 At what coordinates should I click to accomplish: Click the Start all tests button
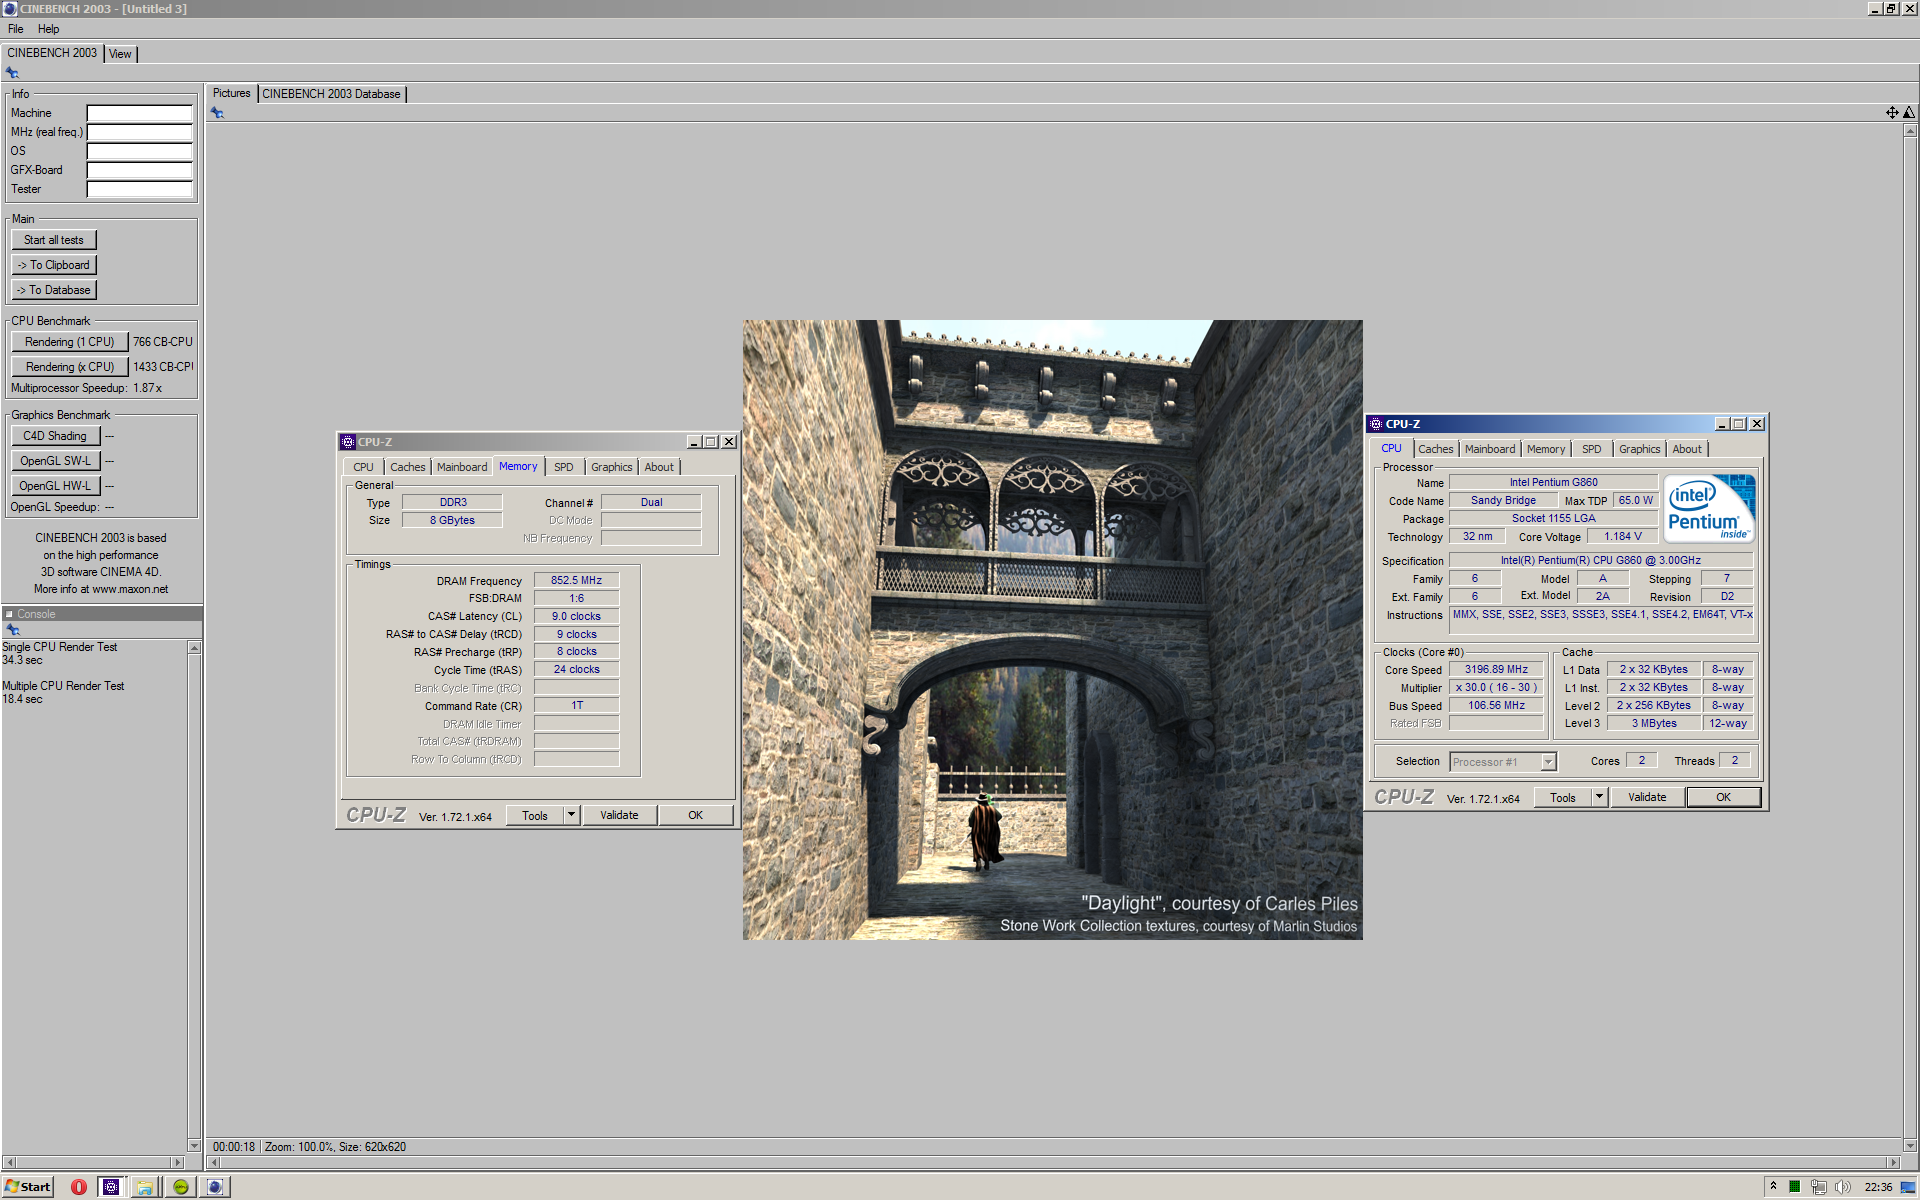point(54,240)
